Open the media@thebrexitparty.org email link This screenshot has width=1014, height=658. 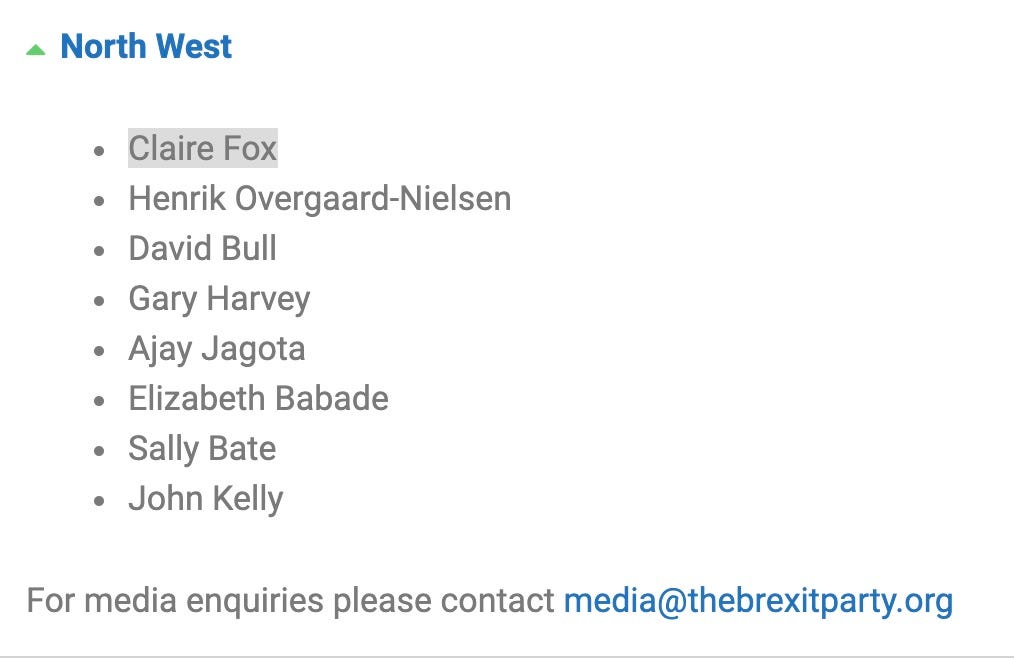[x=759, y=601]
